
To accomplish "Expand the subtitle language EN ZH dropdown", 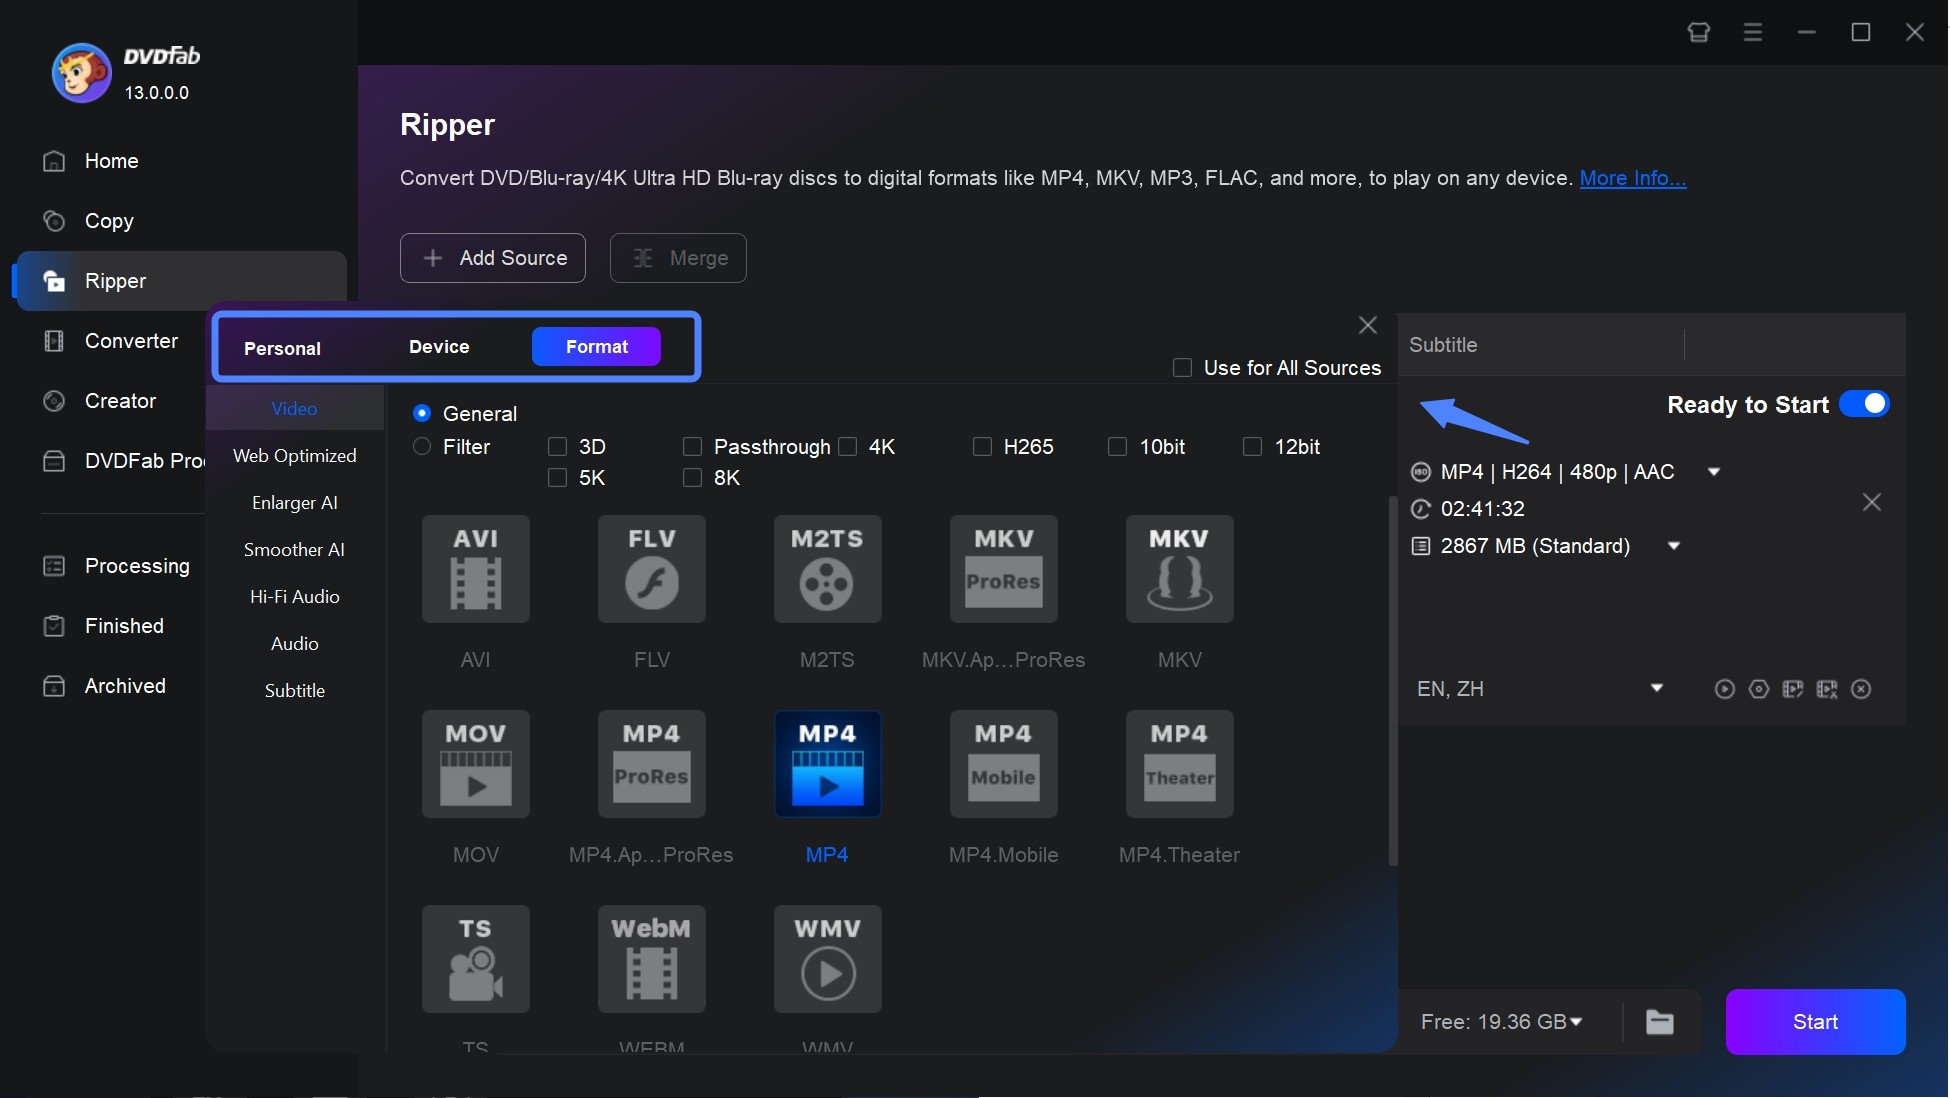I will click(x=1653, y=688).
